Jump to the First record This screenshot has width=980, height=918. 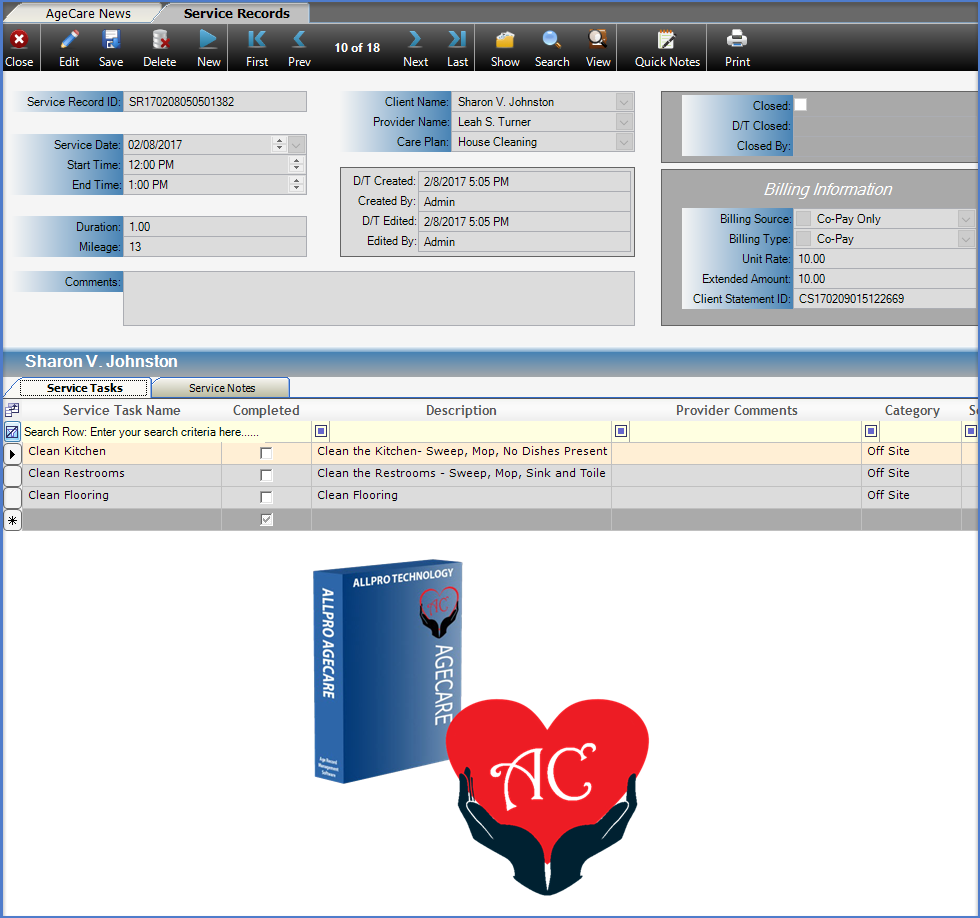[257, 41]
